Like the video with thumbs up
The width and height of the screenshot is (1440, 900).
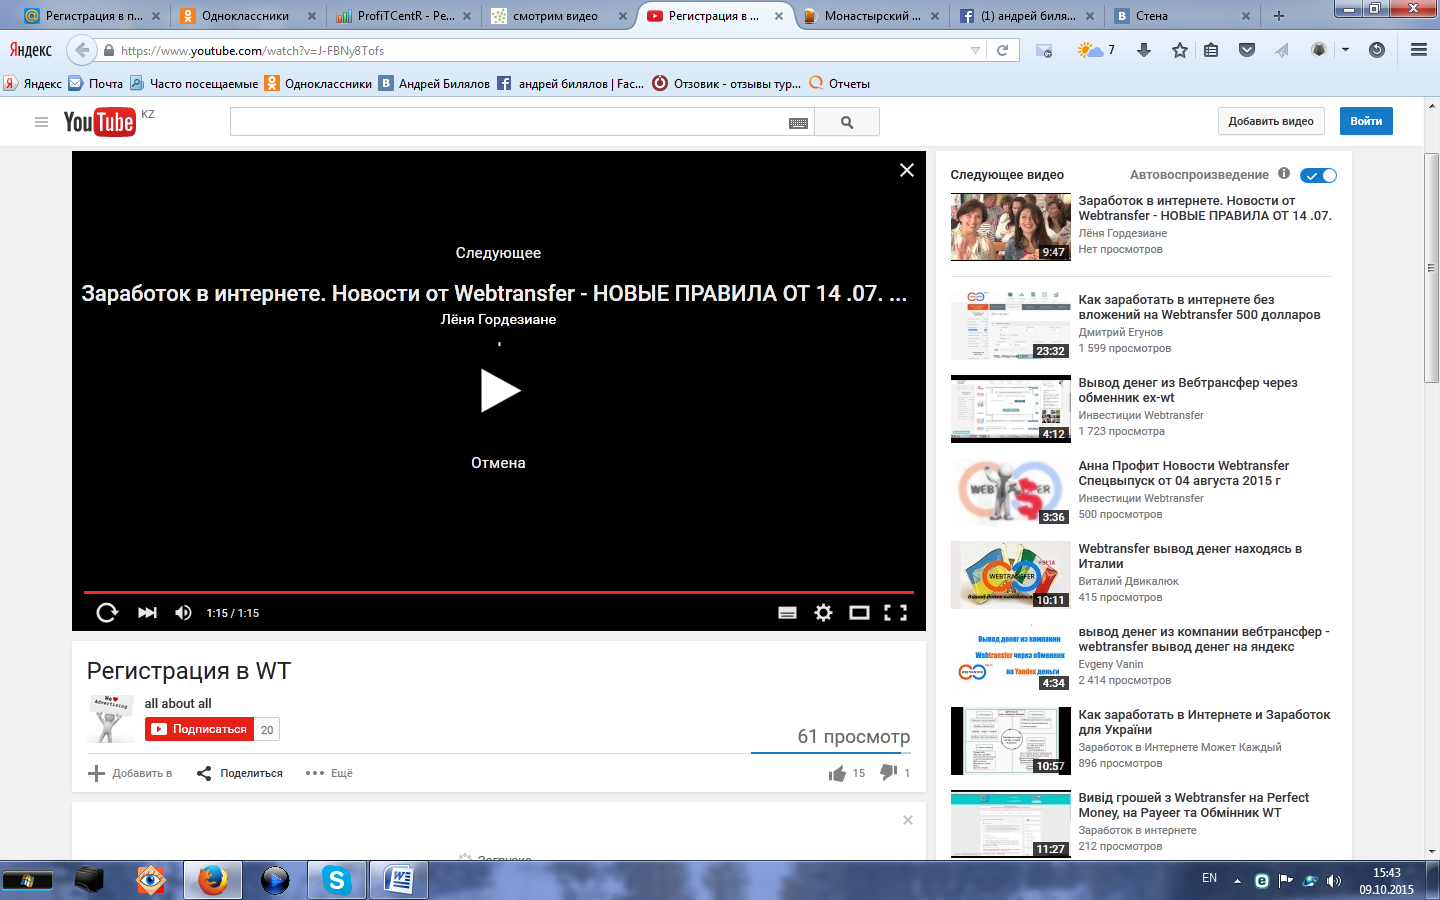tap(837, 773)
